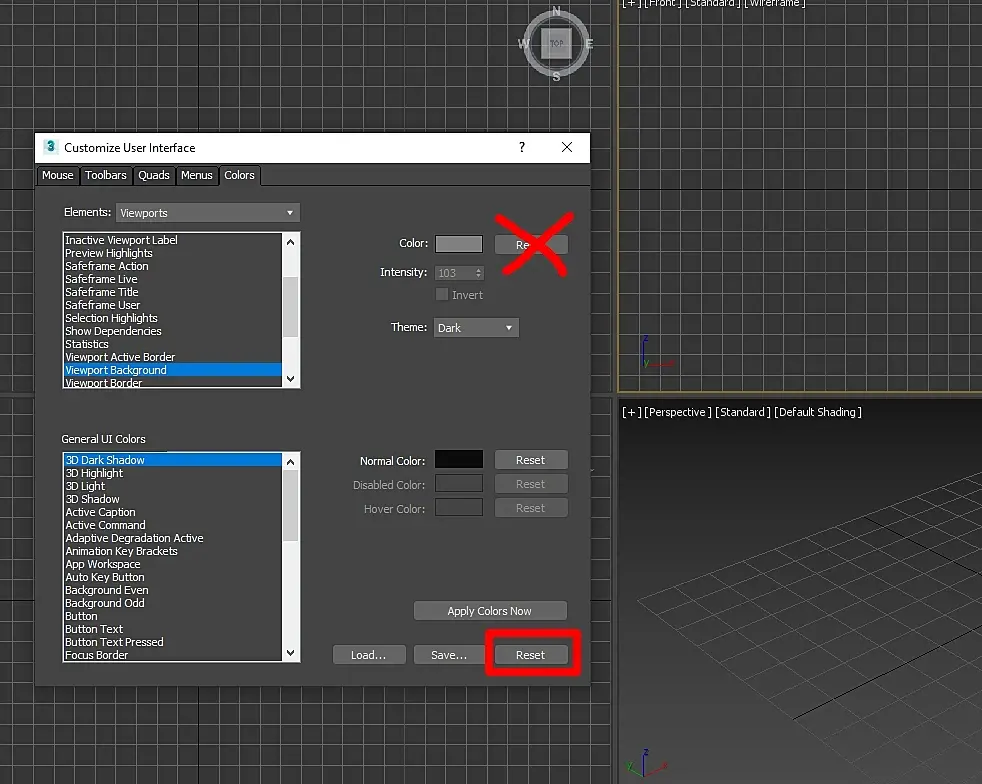Click ViewCube compass W direction
982x784 pixels.
pos(524,44)
